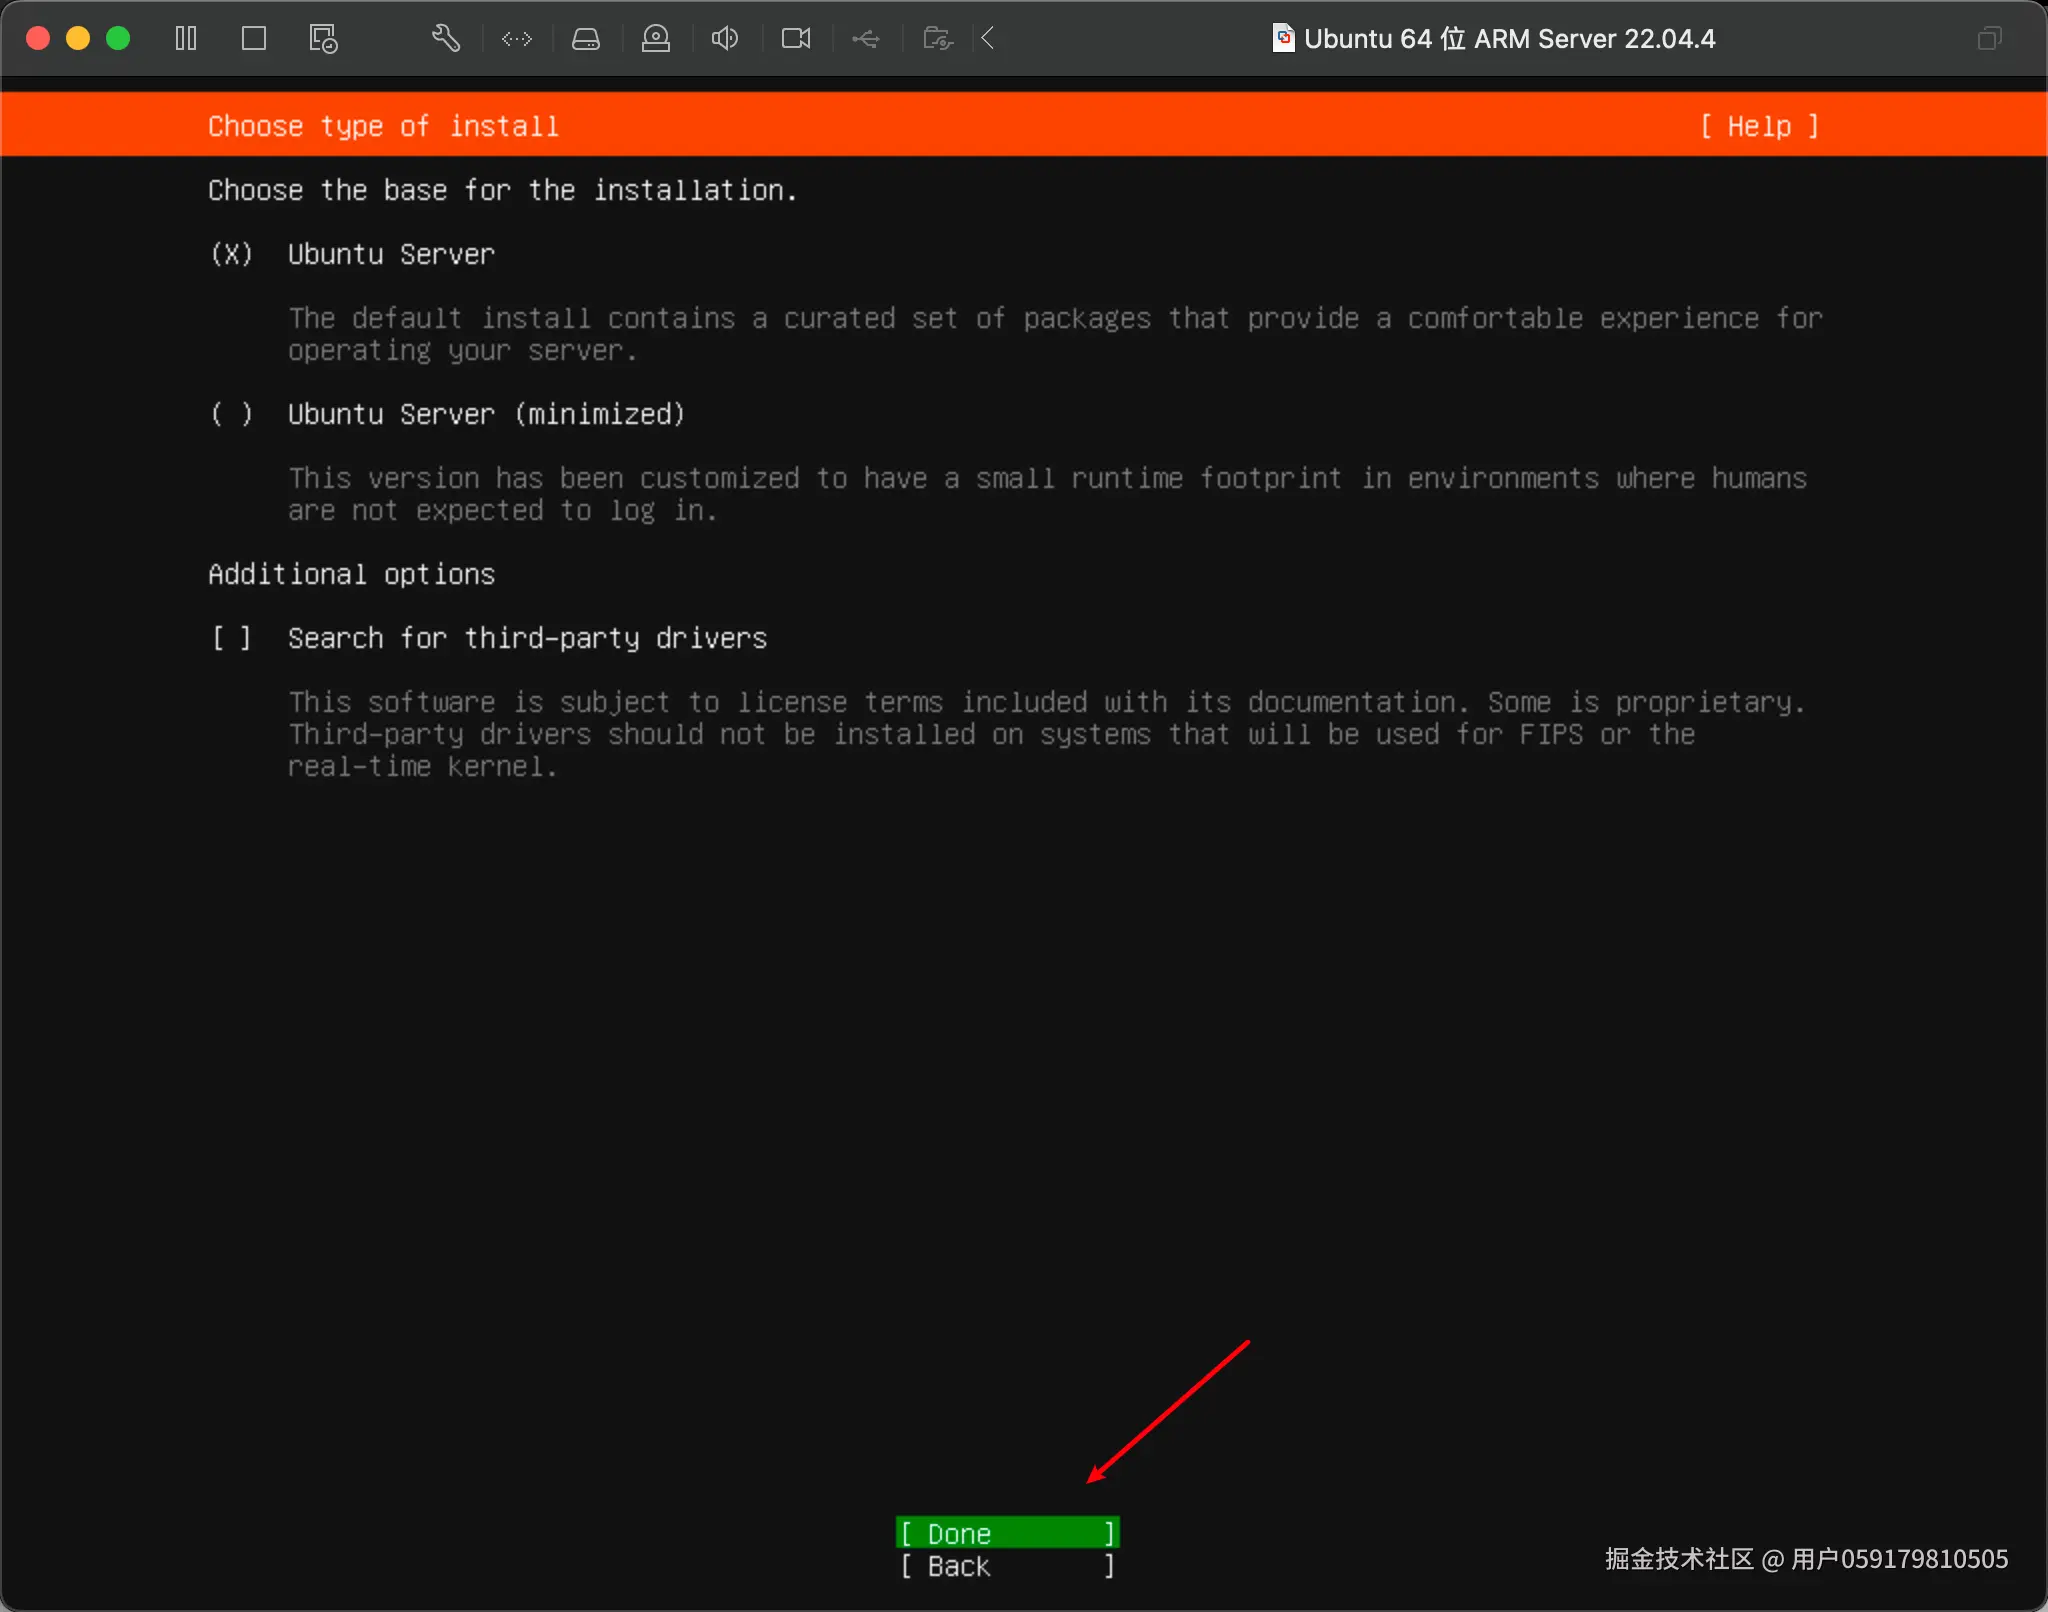2048x1612 pixels.
Task: Click the camera device icon
Action: pyautogui.click(x=796, y=39)
